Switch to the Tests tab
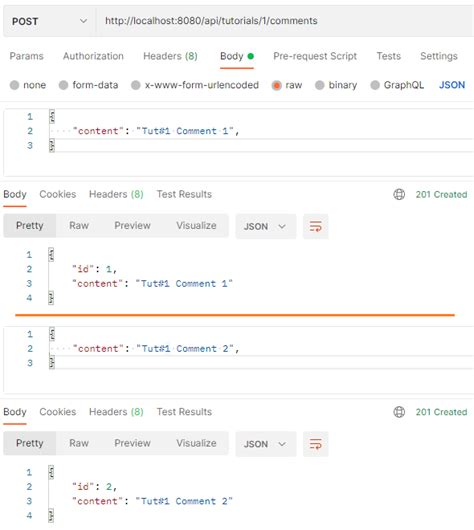The image size is (474, 530). pyautogui.click(x=389, y=56)
